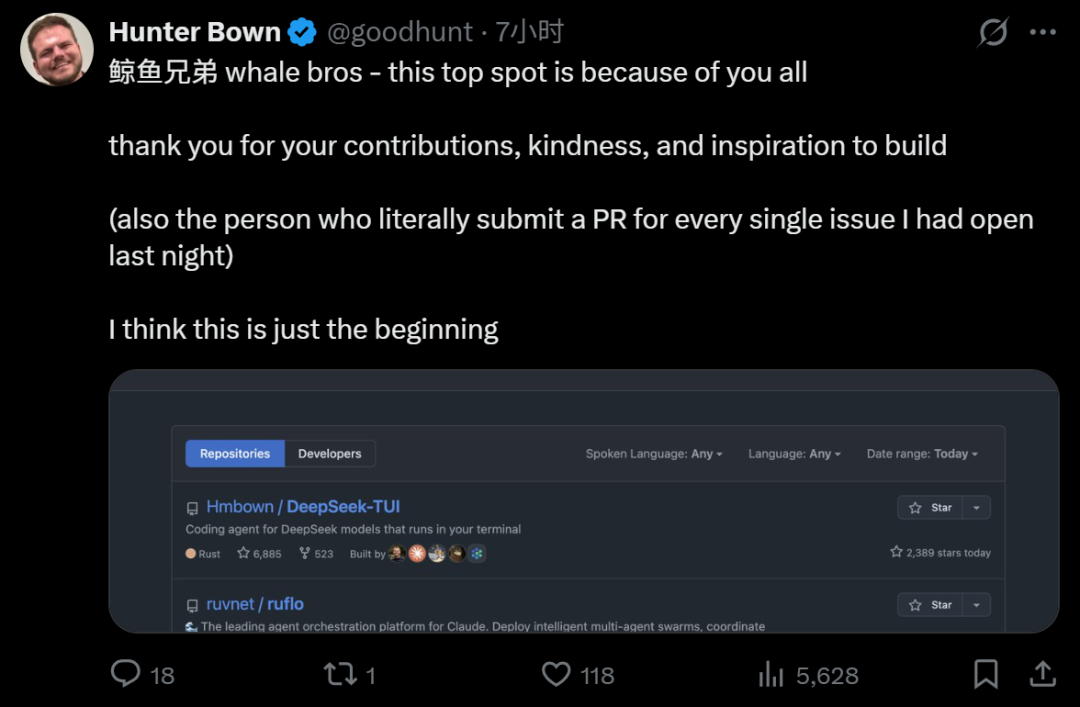Open the Grok slash-circle icon

click(x=993, y=32)
